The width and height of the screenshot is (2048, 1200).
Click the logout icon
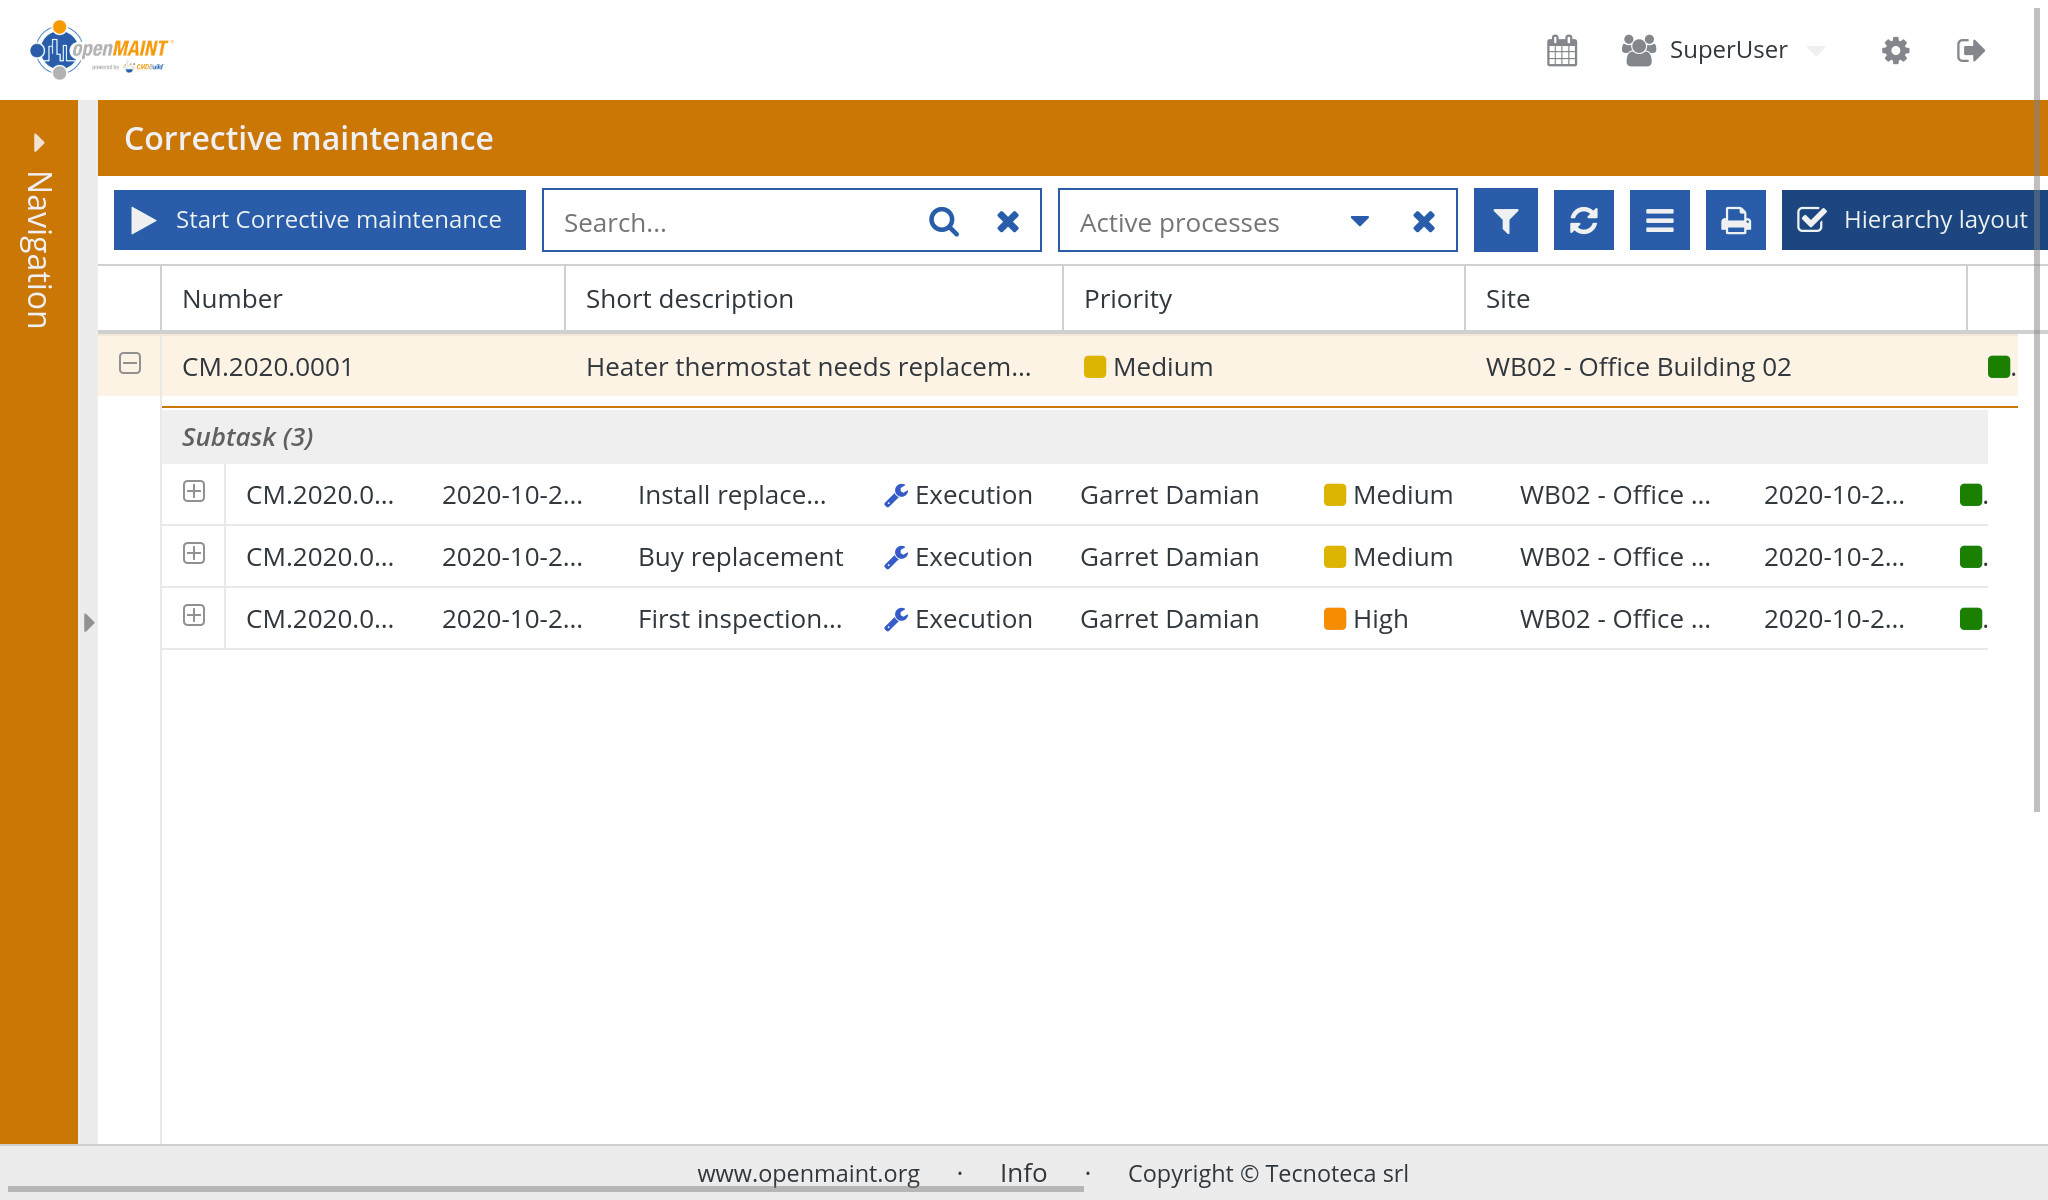[1970, 50]
